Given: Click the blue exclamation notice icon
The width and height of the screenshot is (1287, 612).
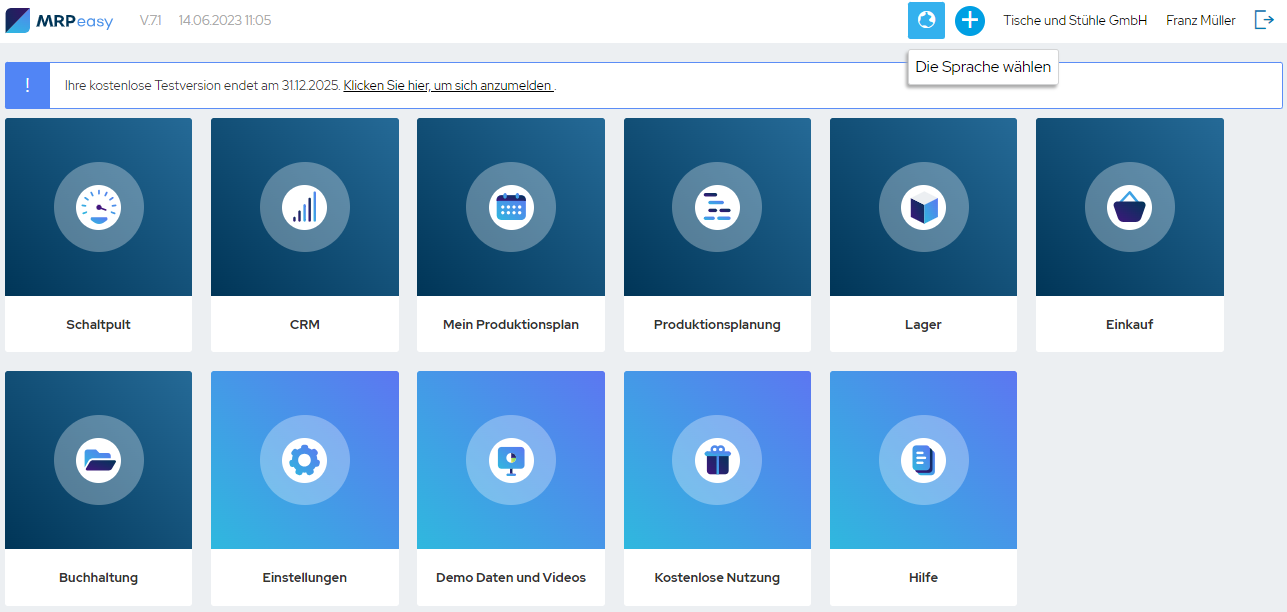Looking at the screenshot, I should [27, 85].
